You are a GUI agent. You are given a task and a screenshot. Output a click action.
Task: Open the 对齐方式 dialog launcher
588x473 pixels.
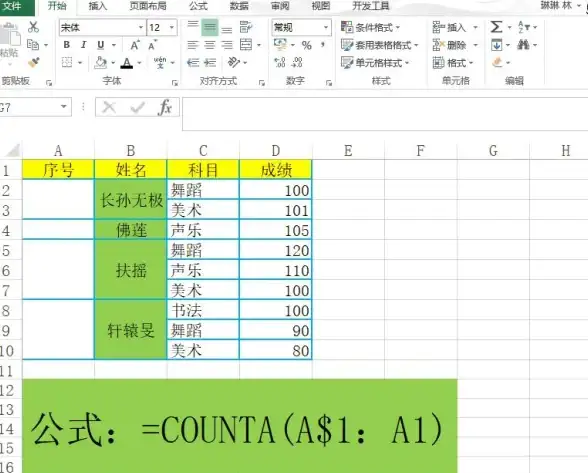coord(262,83)
